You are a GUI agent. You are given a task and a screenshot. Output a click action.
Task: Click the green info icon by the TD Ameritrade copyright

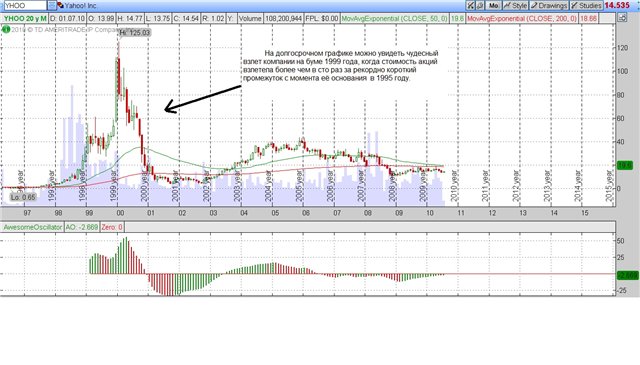[x=6, y=29]
